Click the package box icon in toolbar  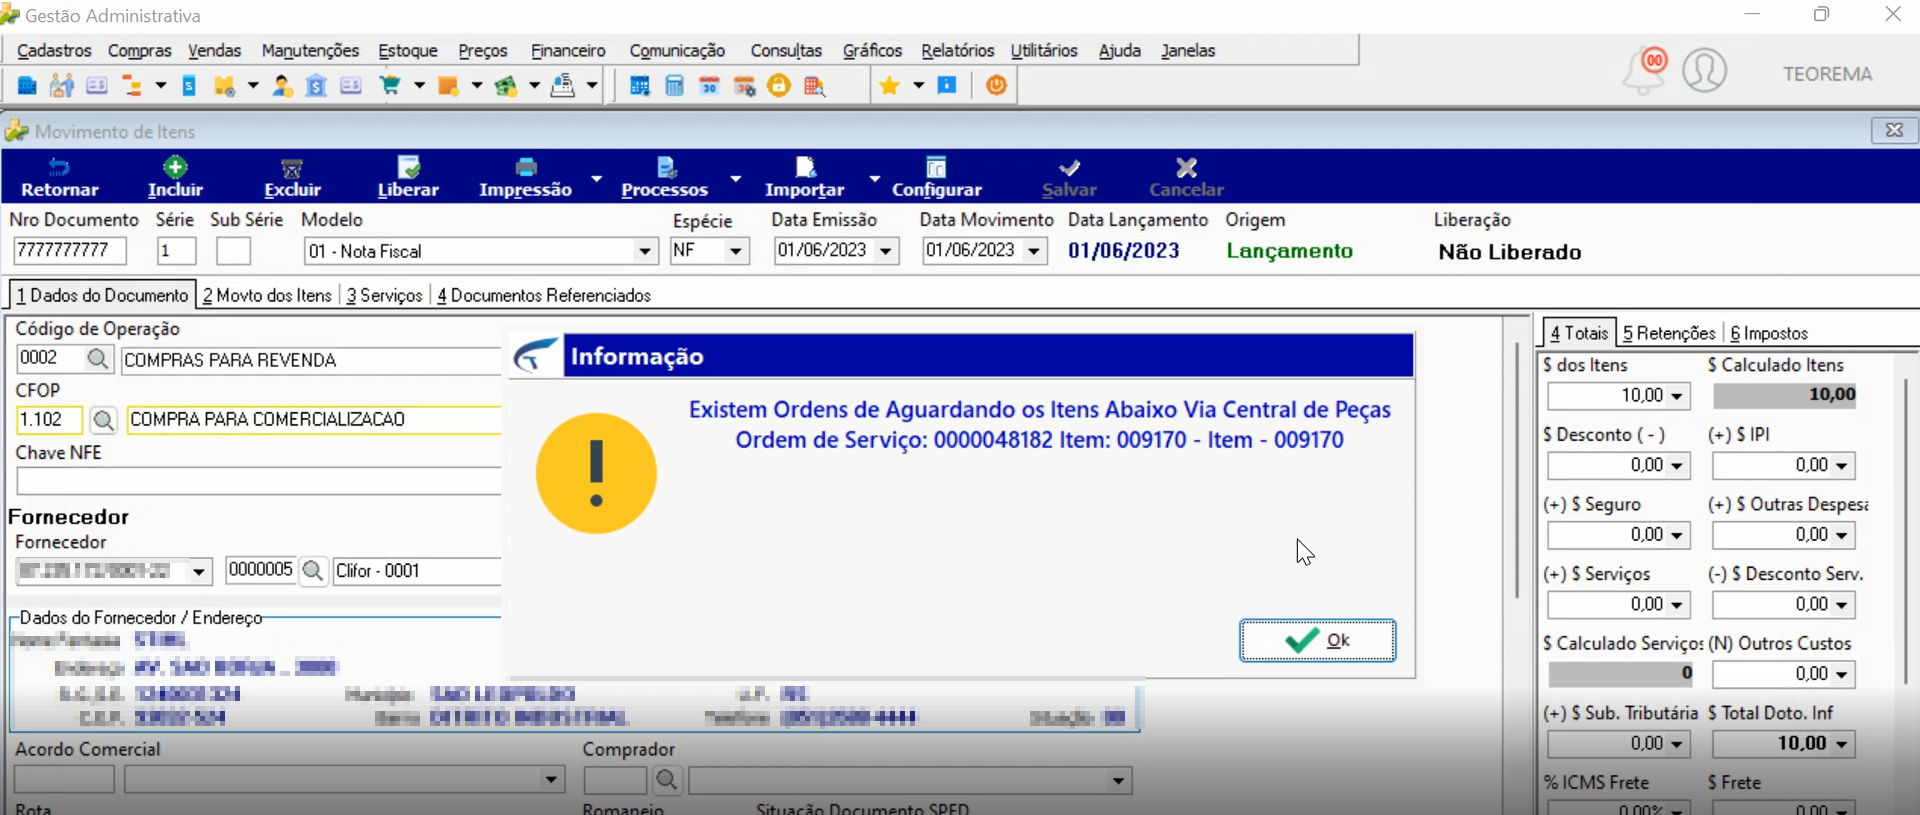(223, 86)
